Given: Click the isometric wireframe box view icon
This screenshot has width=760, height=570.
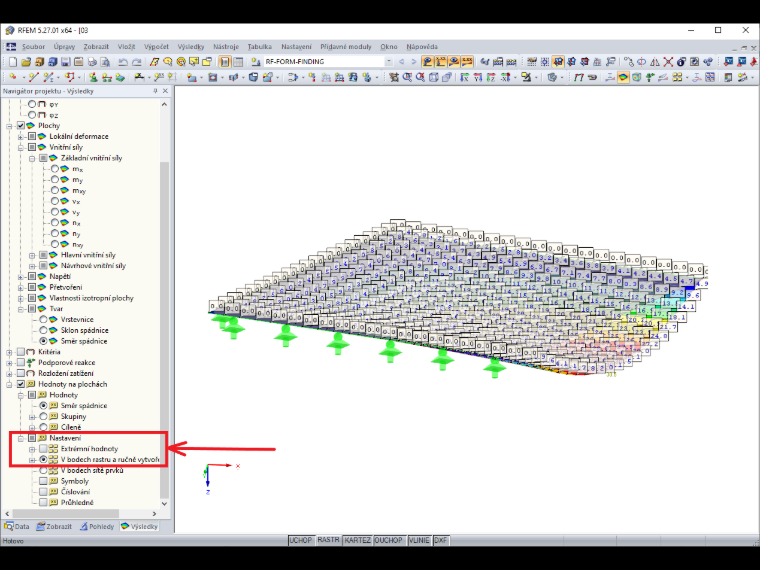Looking at the screenshot, I should tap(433, 77).
